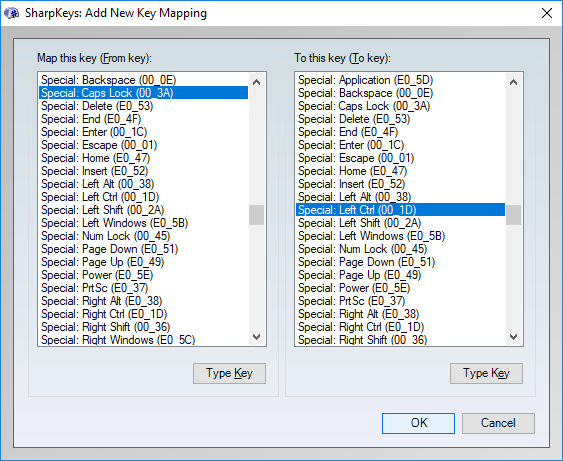Select Home (E0_47) in From key list
Viewport: 563px width, 461px height.
(x=143, y=158)
